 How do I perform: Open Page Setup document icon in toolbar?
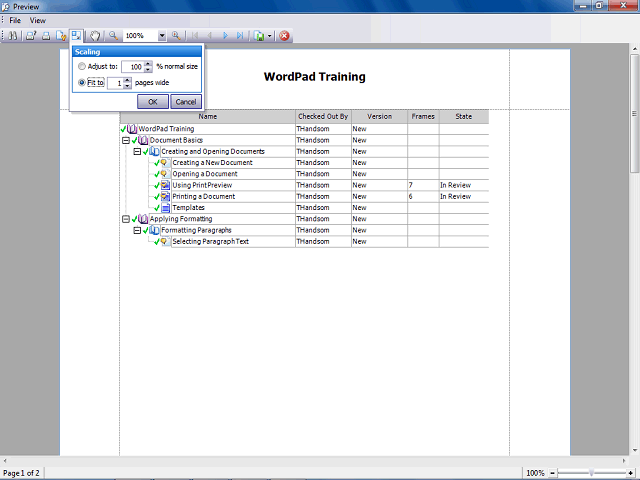tap(61, 36)
